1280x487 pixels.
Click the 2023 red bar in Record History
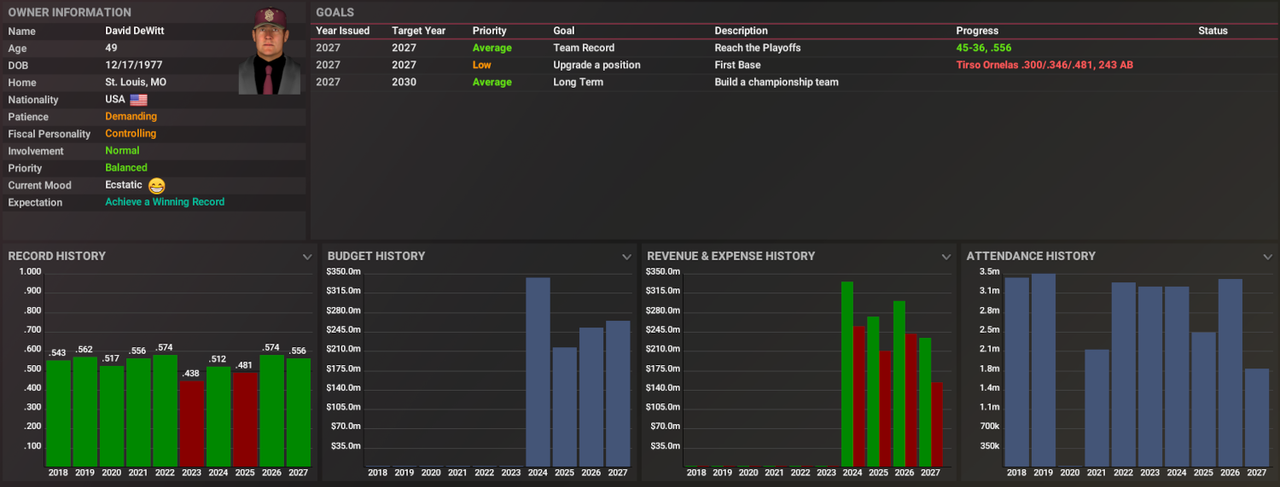(191, 423)
